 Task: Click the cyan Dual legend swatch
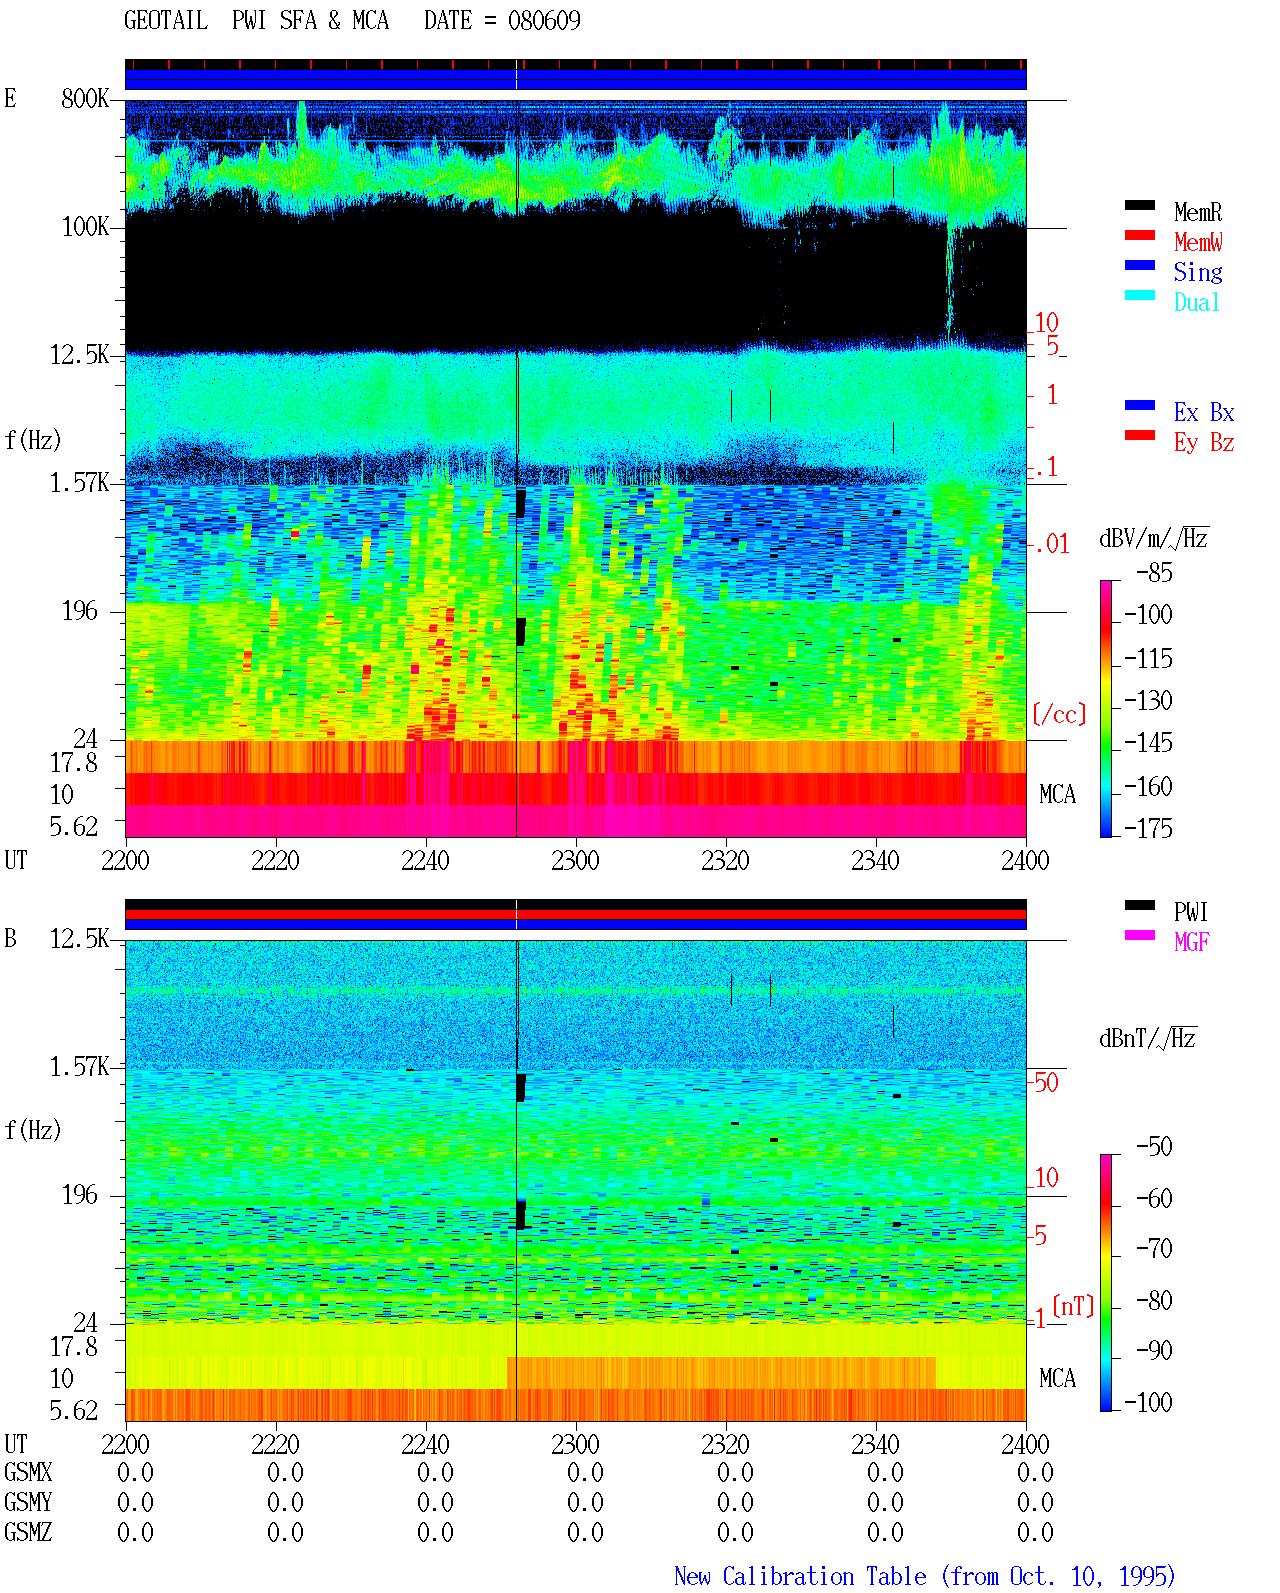coord(1140,296)
